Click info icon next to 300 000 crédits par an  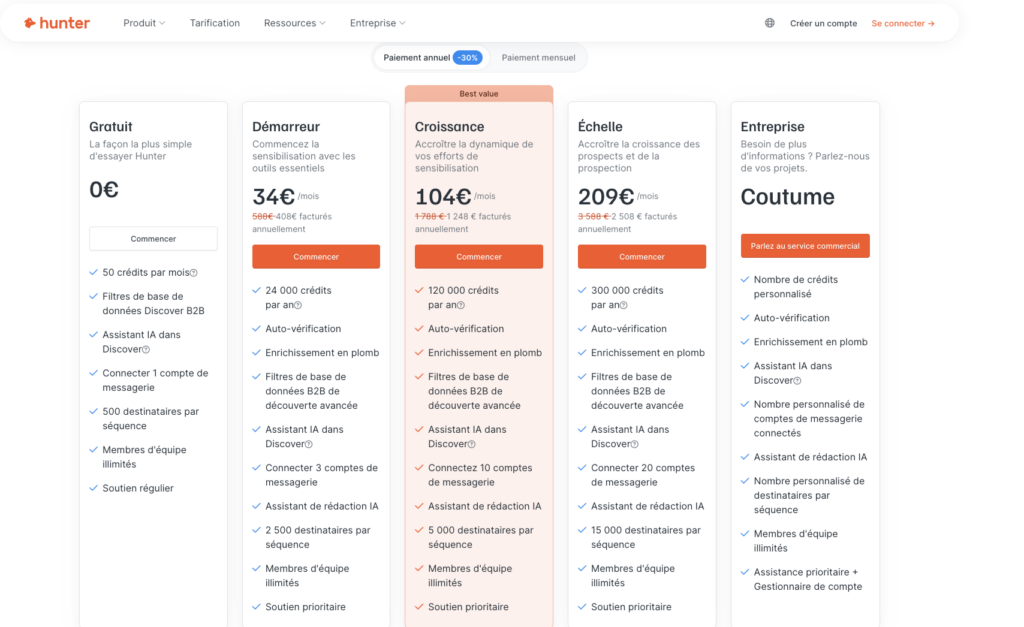tap(624, 305)
